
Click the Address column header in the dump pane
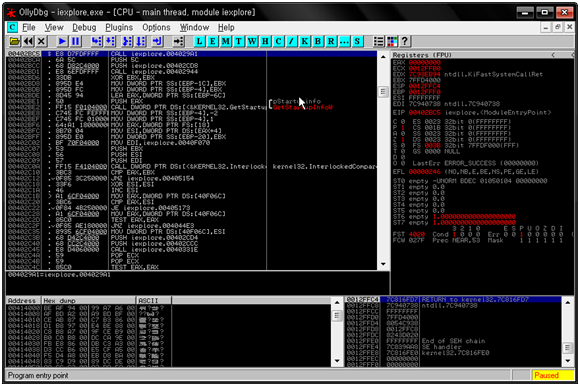23,300
